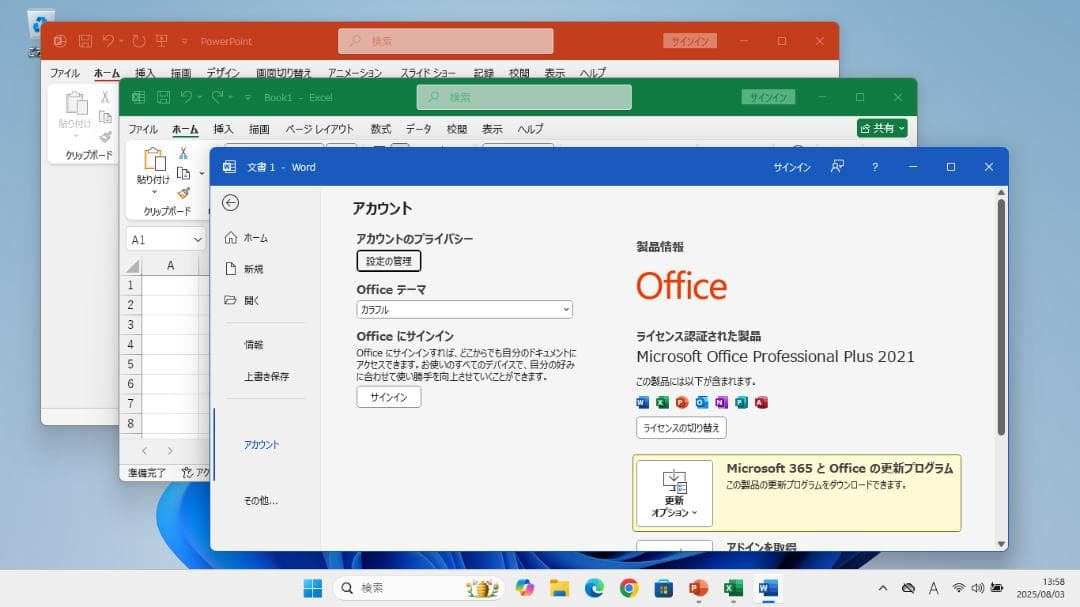Click the Word account page scrollbar
This screenshot has width=1080, height=607.
coord(1001,317)
